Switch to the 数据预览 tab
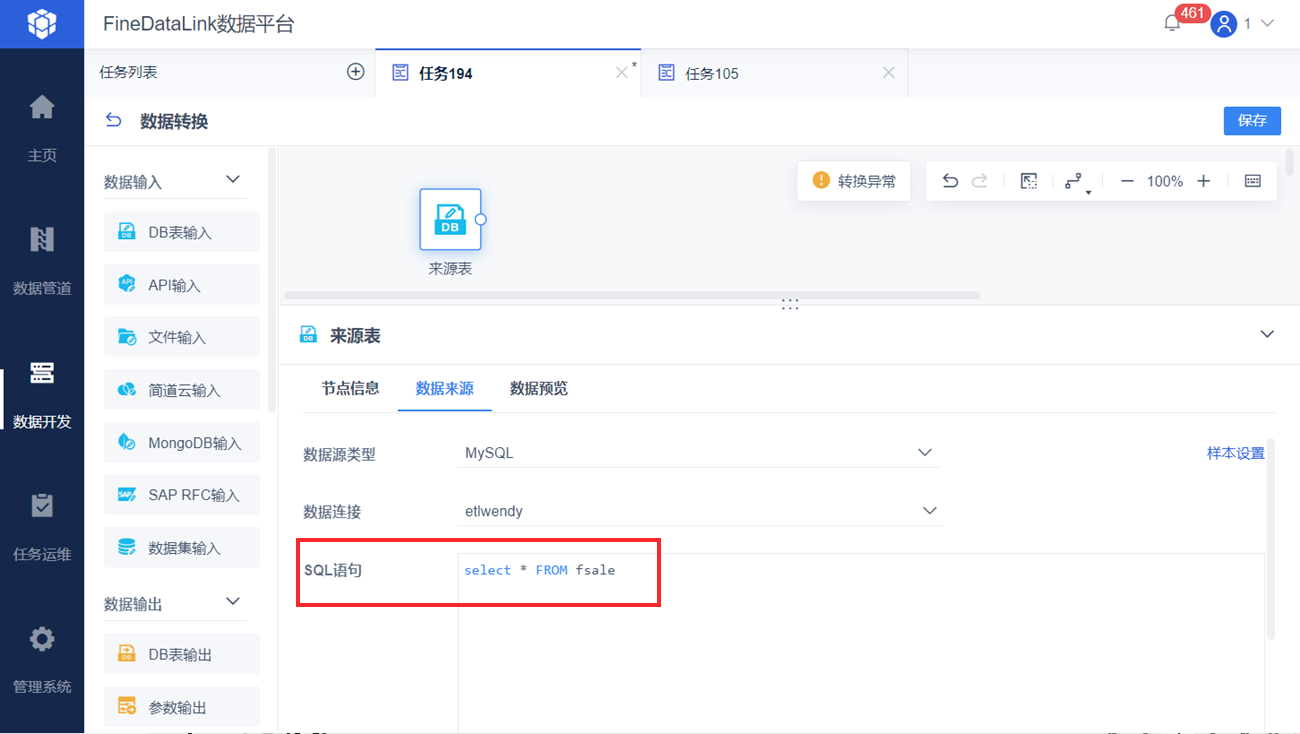 pos(539,388)
